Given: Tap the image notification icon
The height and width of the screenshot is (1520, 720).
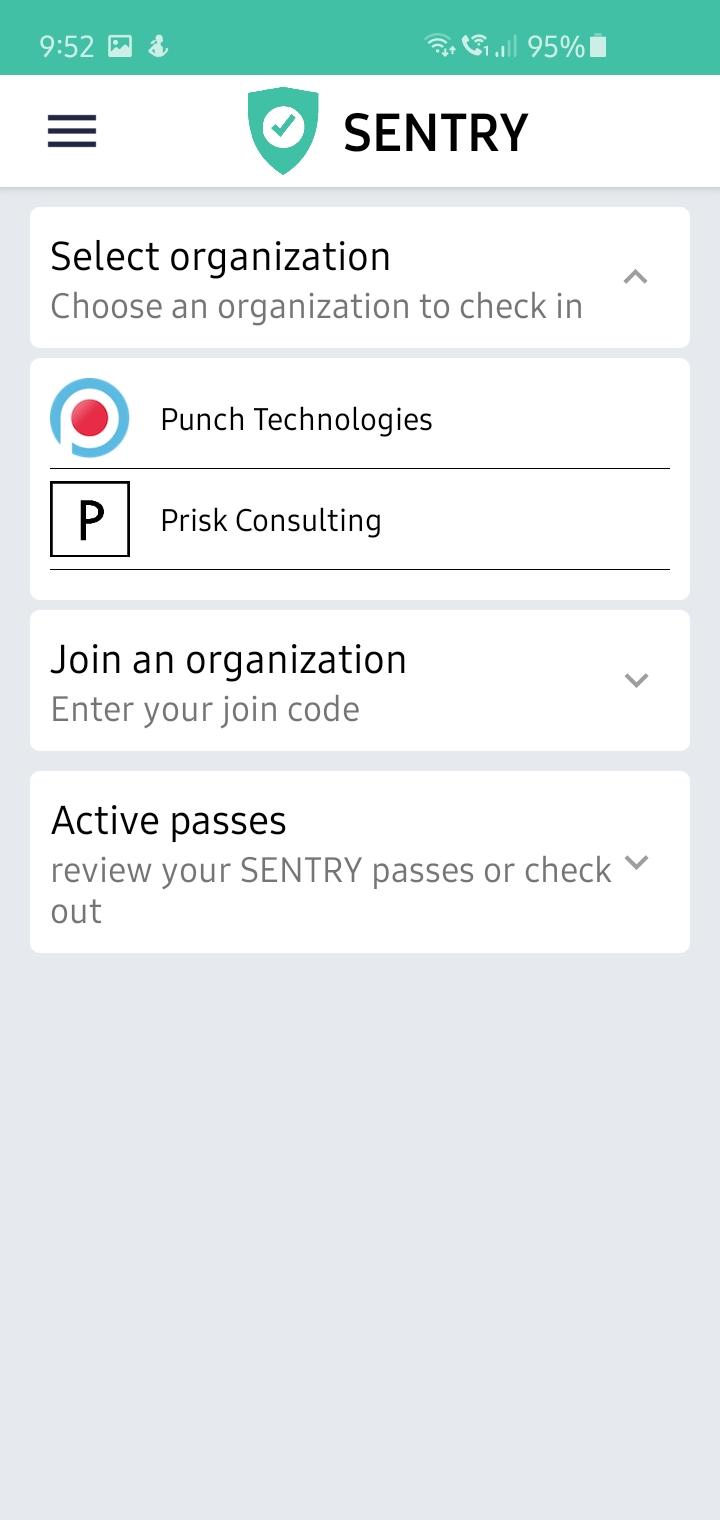Looking at the screenshot, I should tap(120, 46).
